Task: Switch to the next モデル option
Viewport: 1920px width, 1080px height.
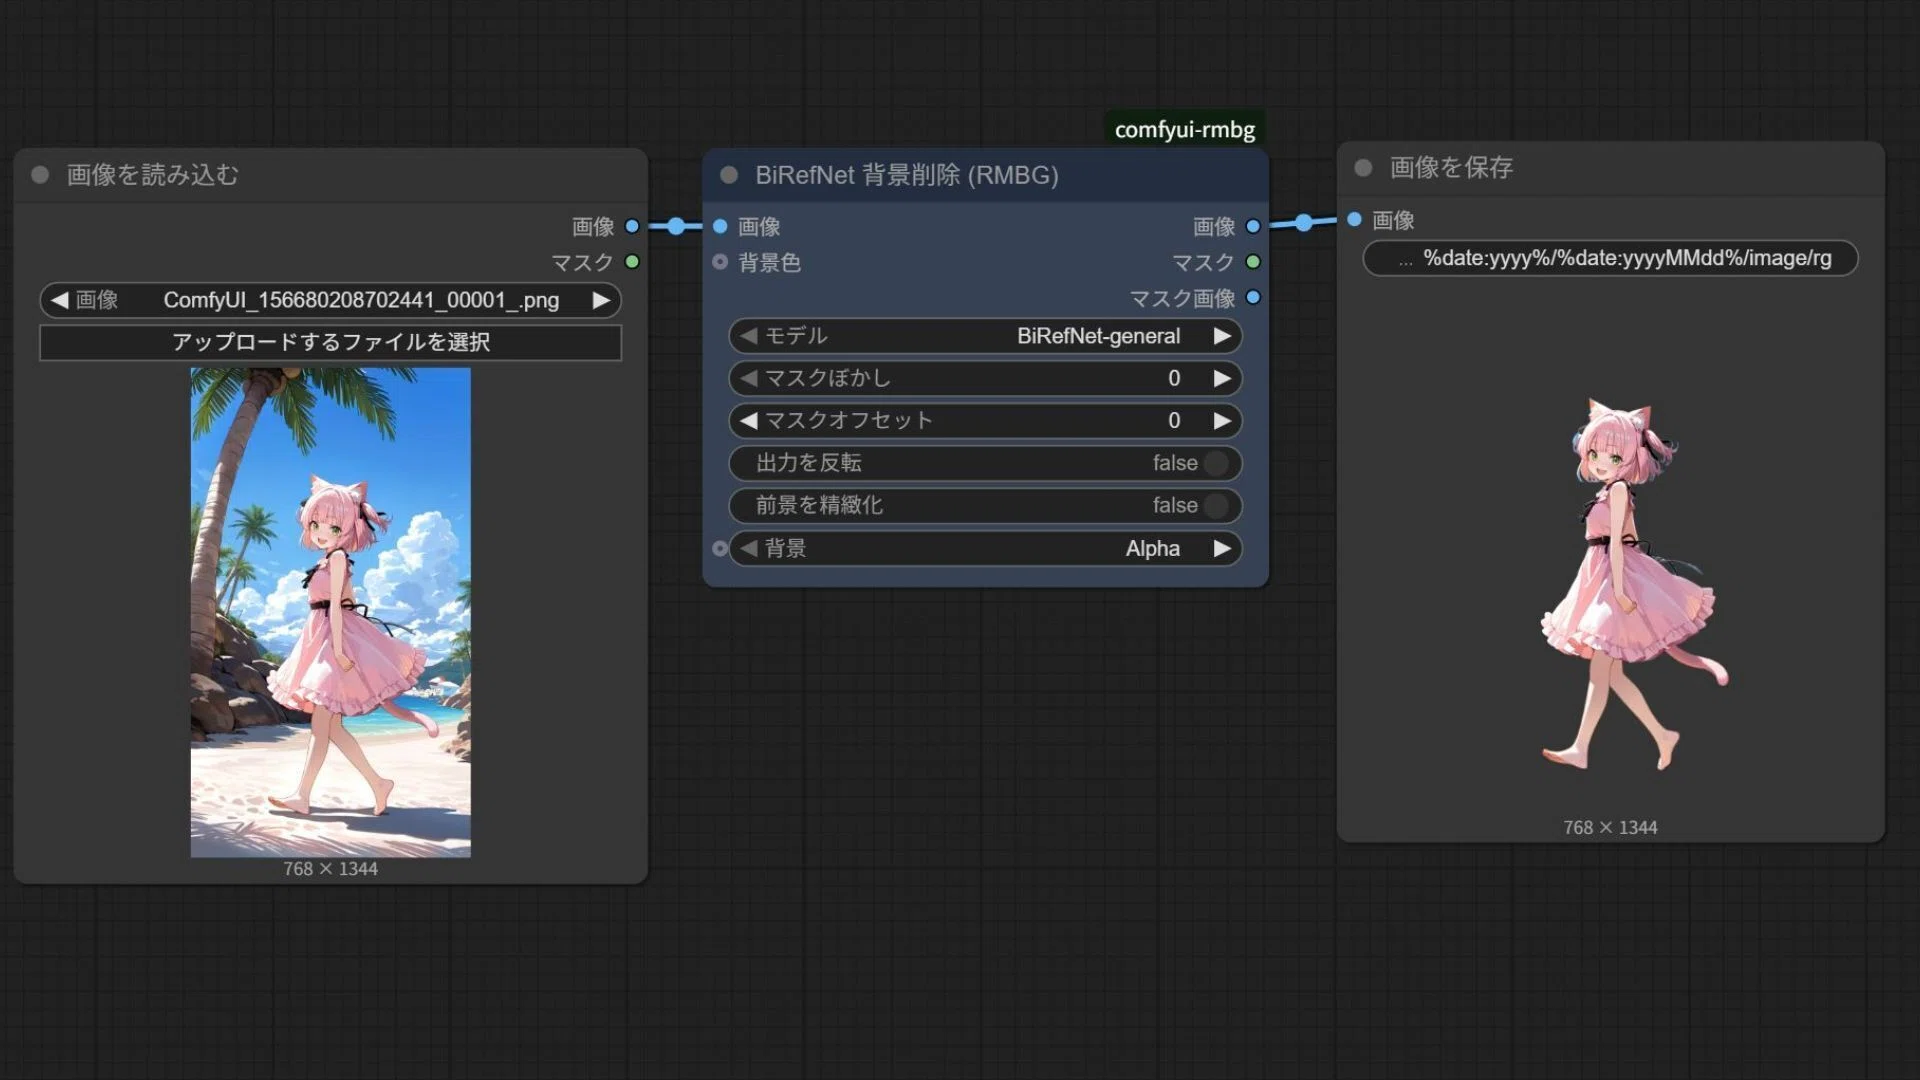Action: click(1222, 336)
